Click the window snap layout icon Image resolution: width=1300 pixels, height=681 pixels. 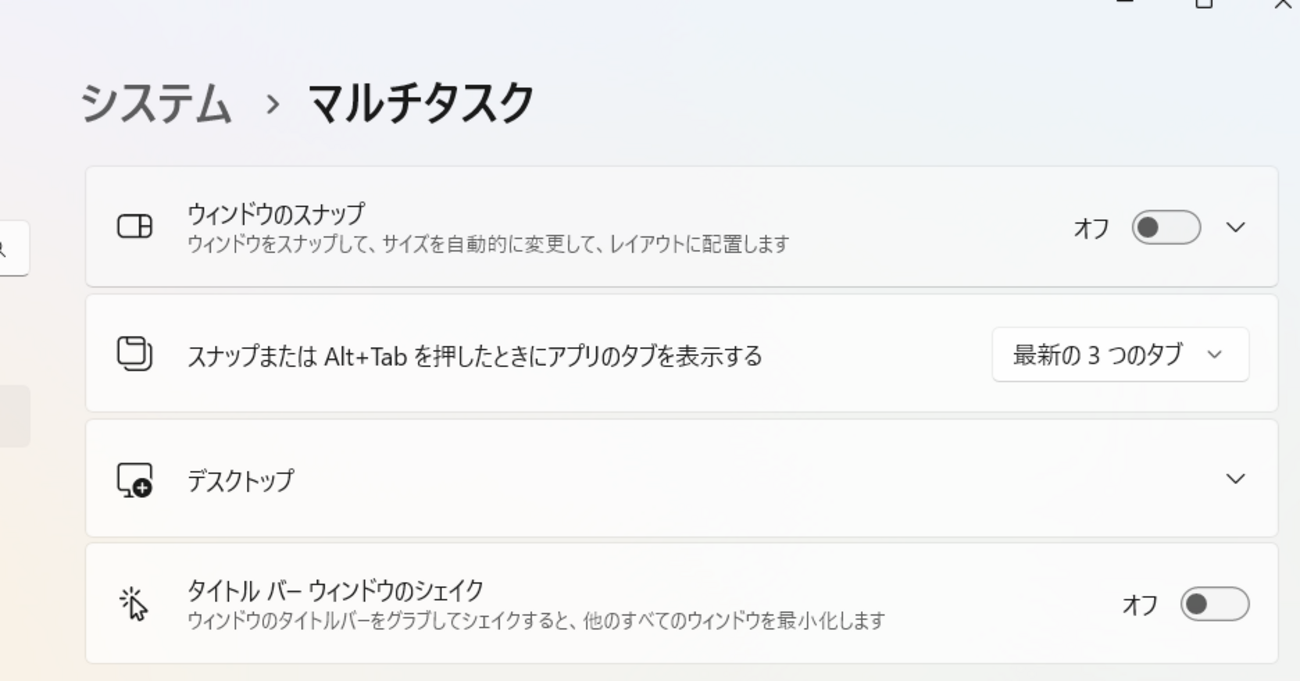135,227
